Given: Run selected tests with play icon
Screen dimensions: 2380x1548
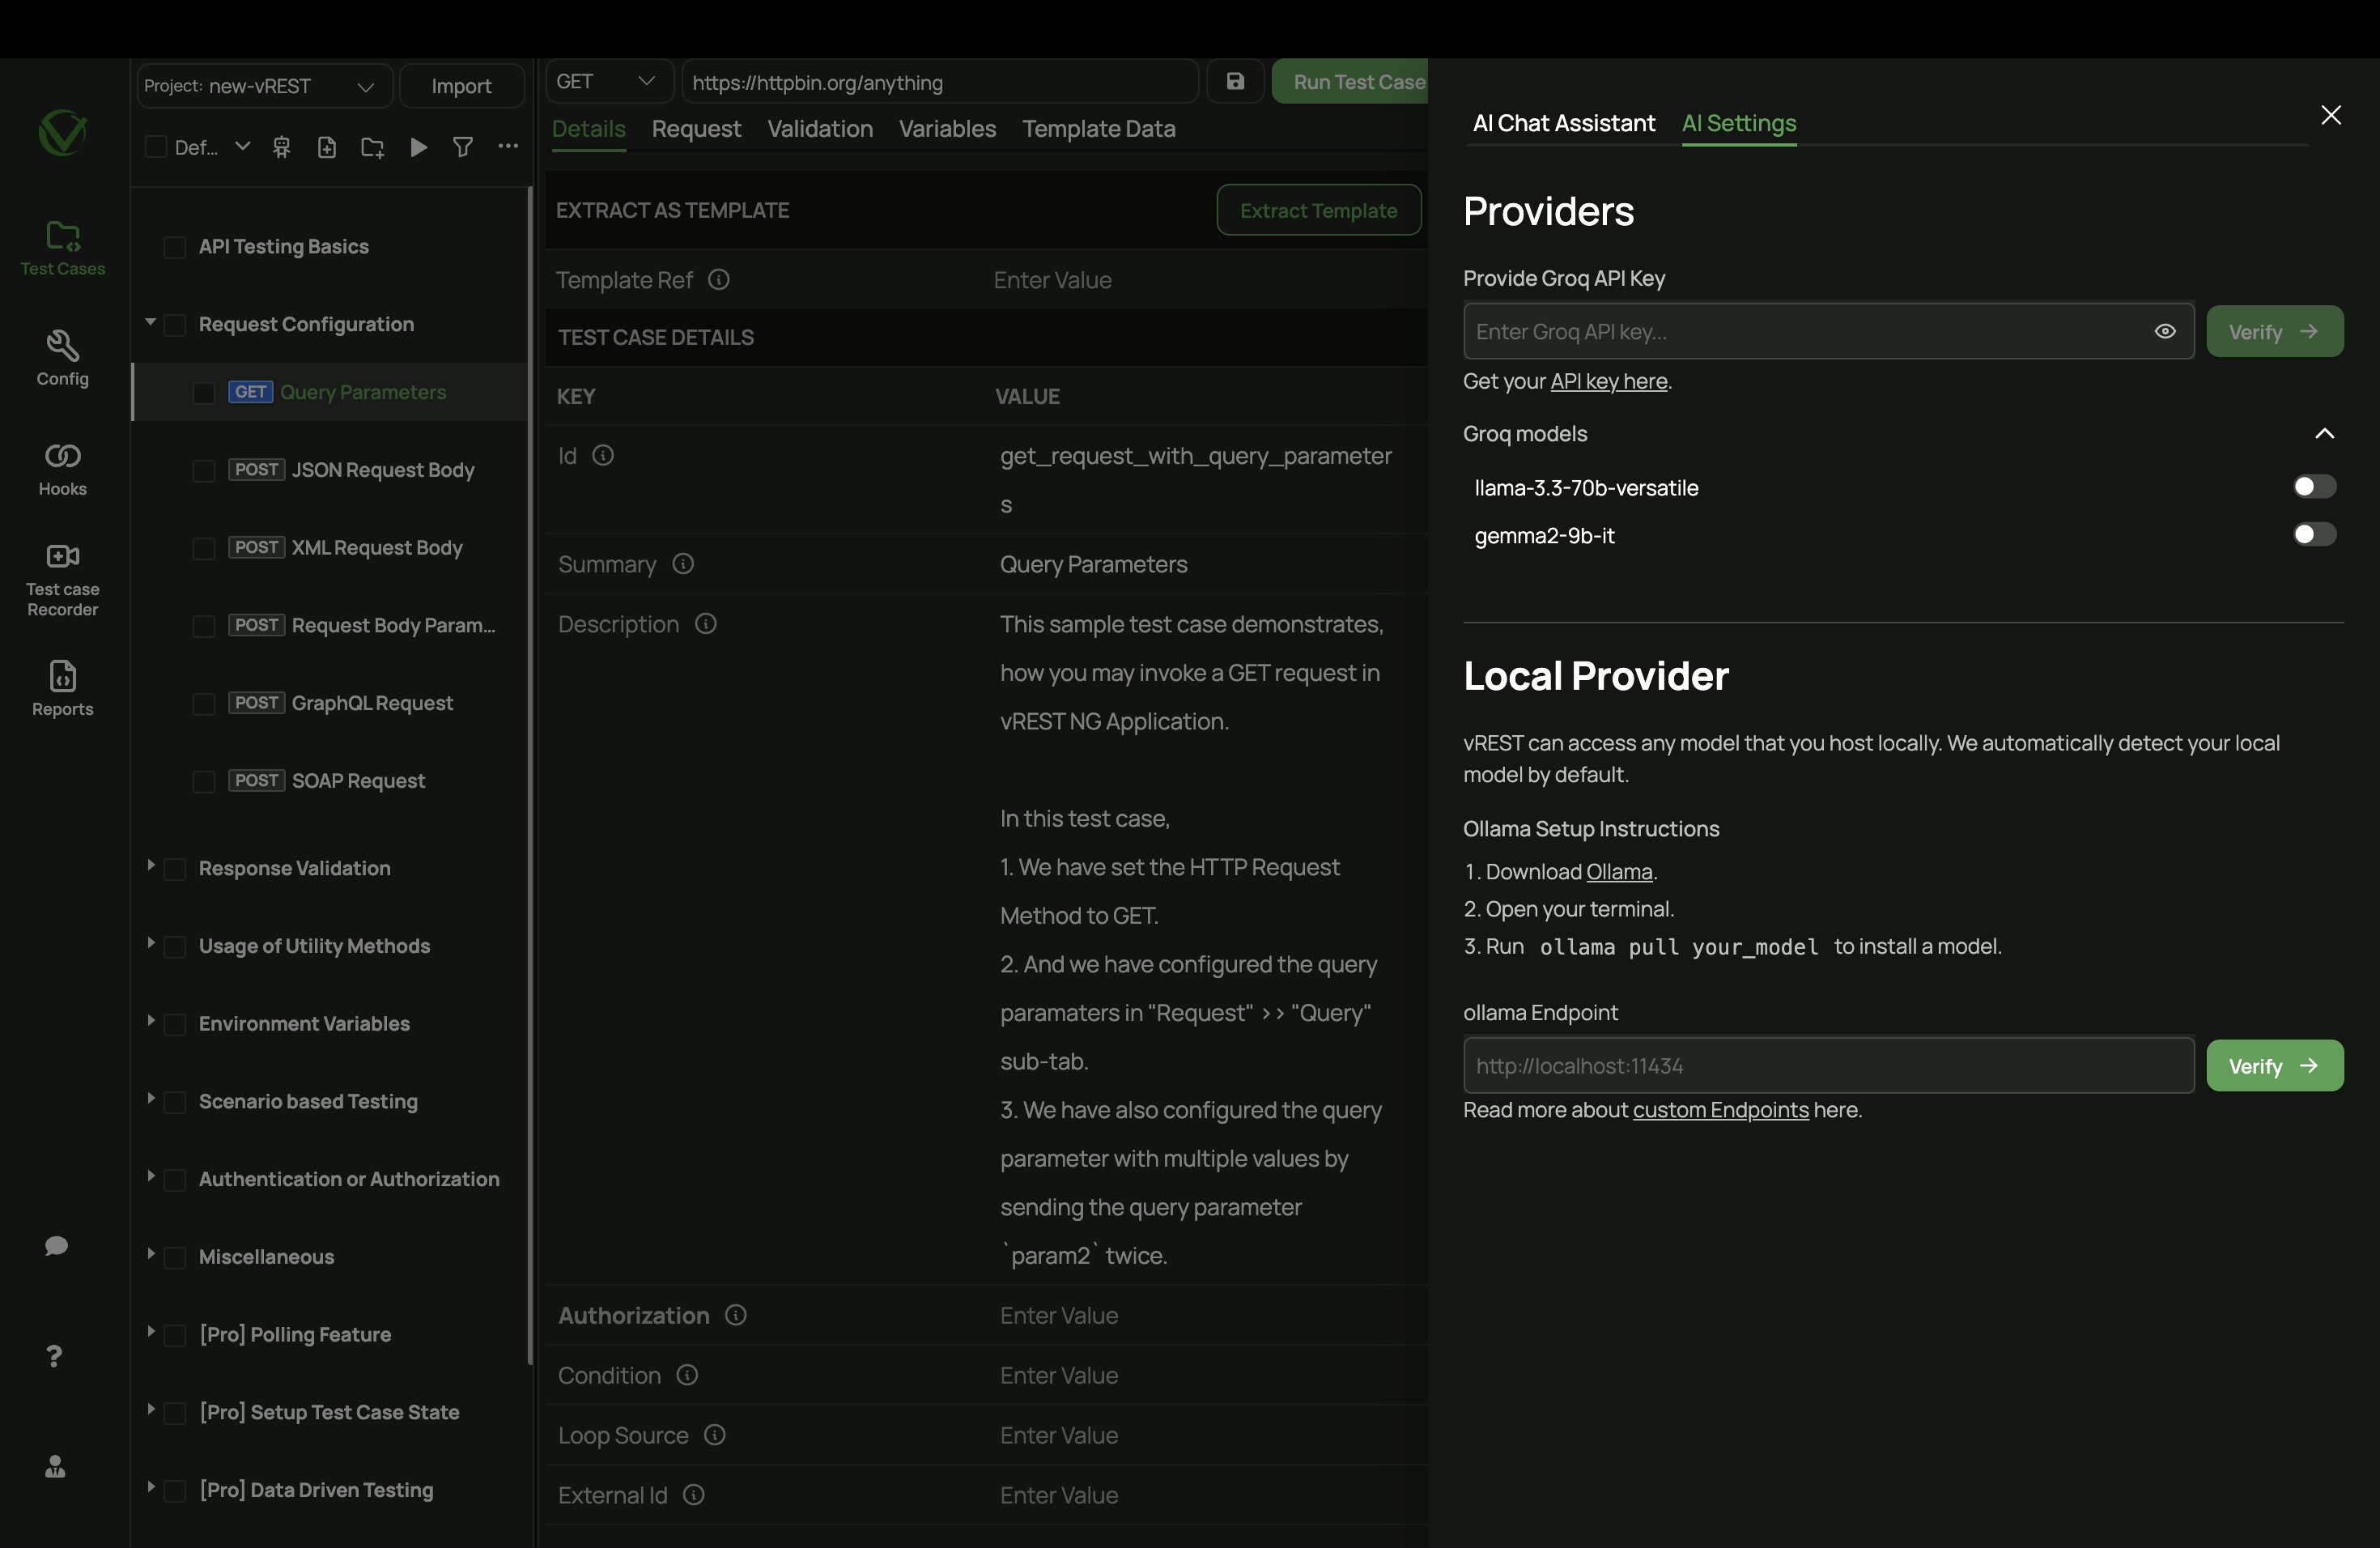Looking at the screenshot, I should 419,147.
